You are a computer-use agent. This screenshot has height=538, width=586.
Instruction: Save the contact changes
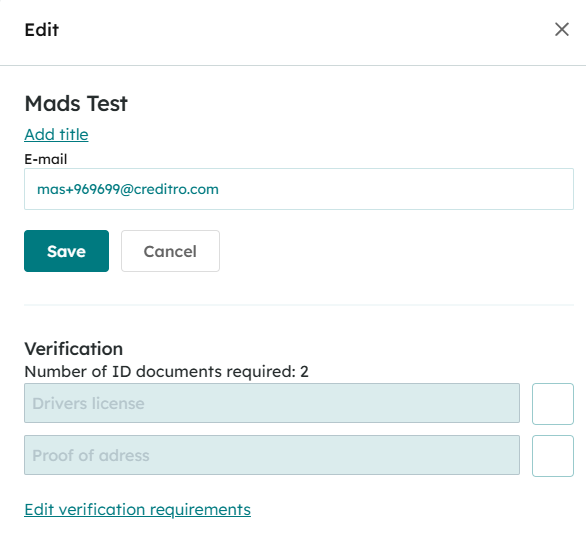(x=67, y=251)
